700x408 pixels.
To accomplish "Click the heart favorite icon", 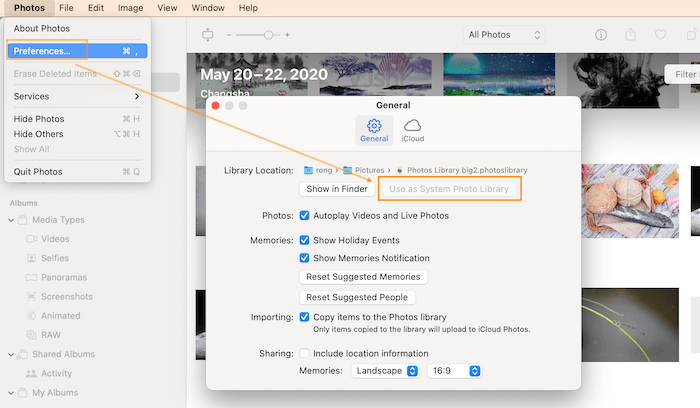I will (660, 35).
